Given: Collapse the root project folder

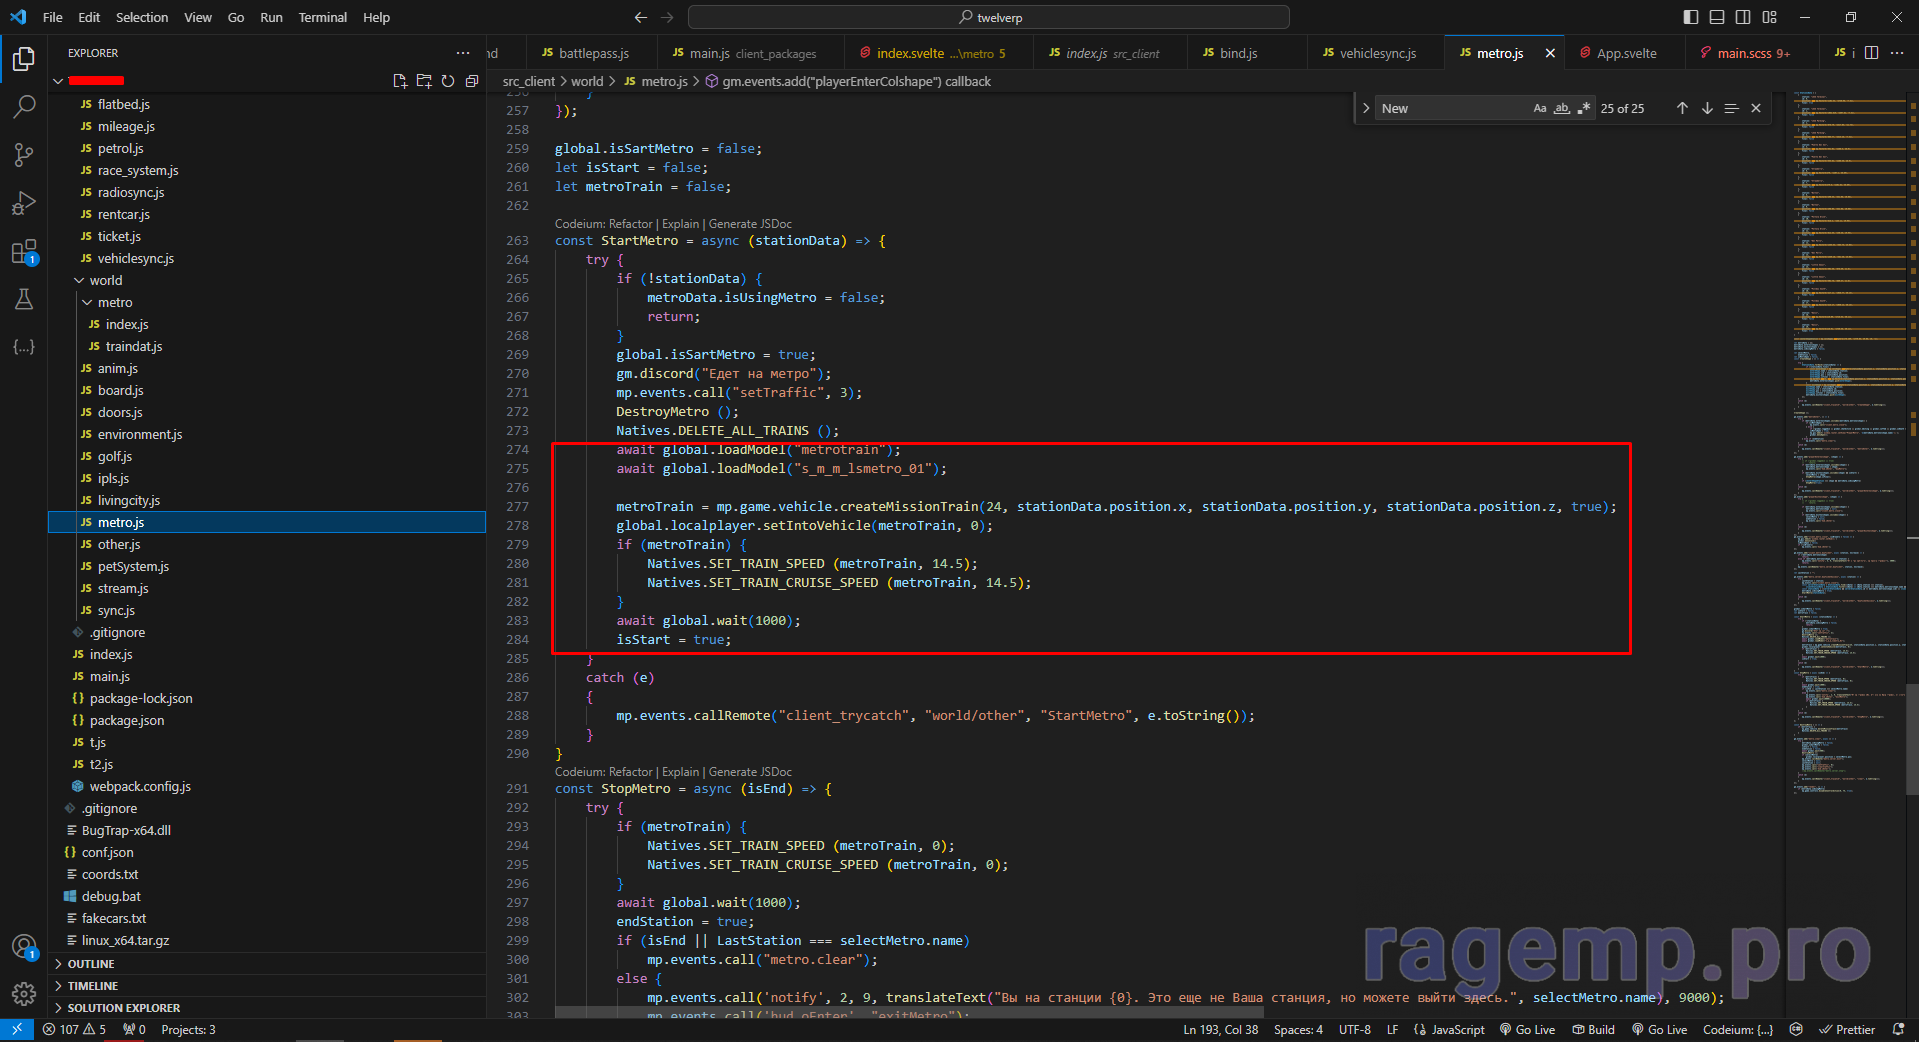Looking at the screenshot, I should point(58,81).
